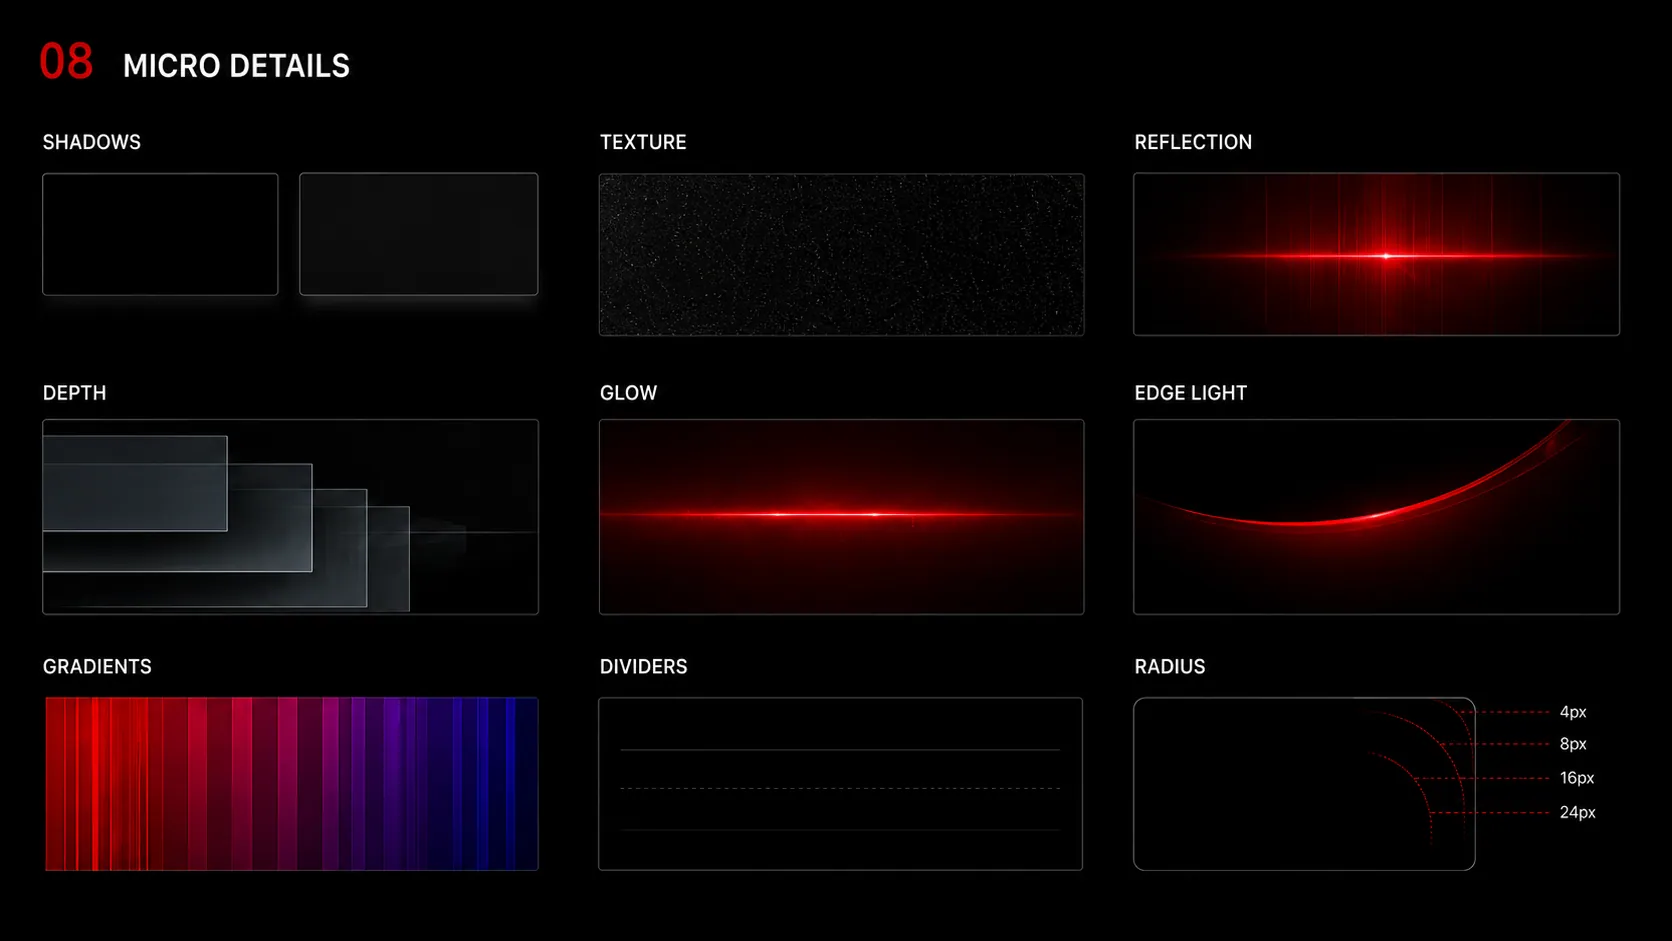The image size is (1672, 941).
Task: Pick the red-to-blue gradient strip
Action: pyautogui.click(x=291, y=784)
